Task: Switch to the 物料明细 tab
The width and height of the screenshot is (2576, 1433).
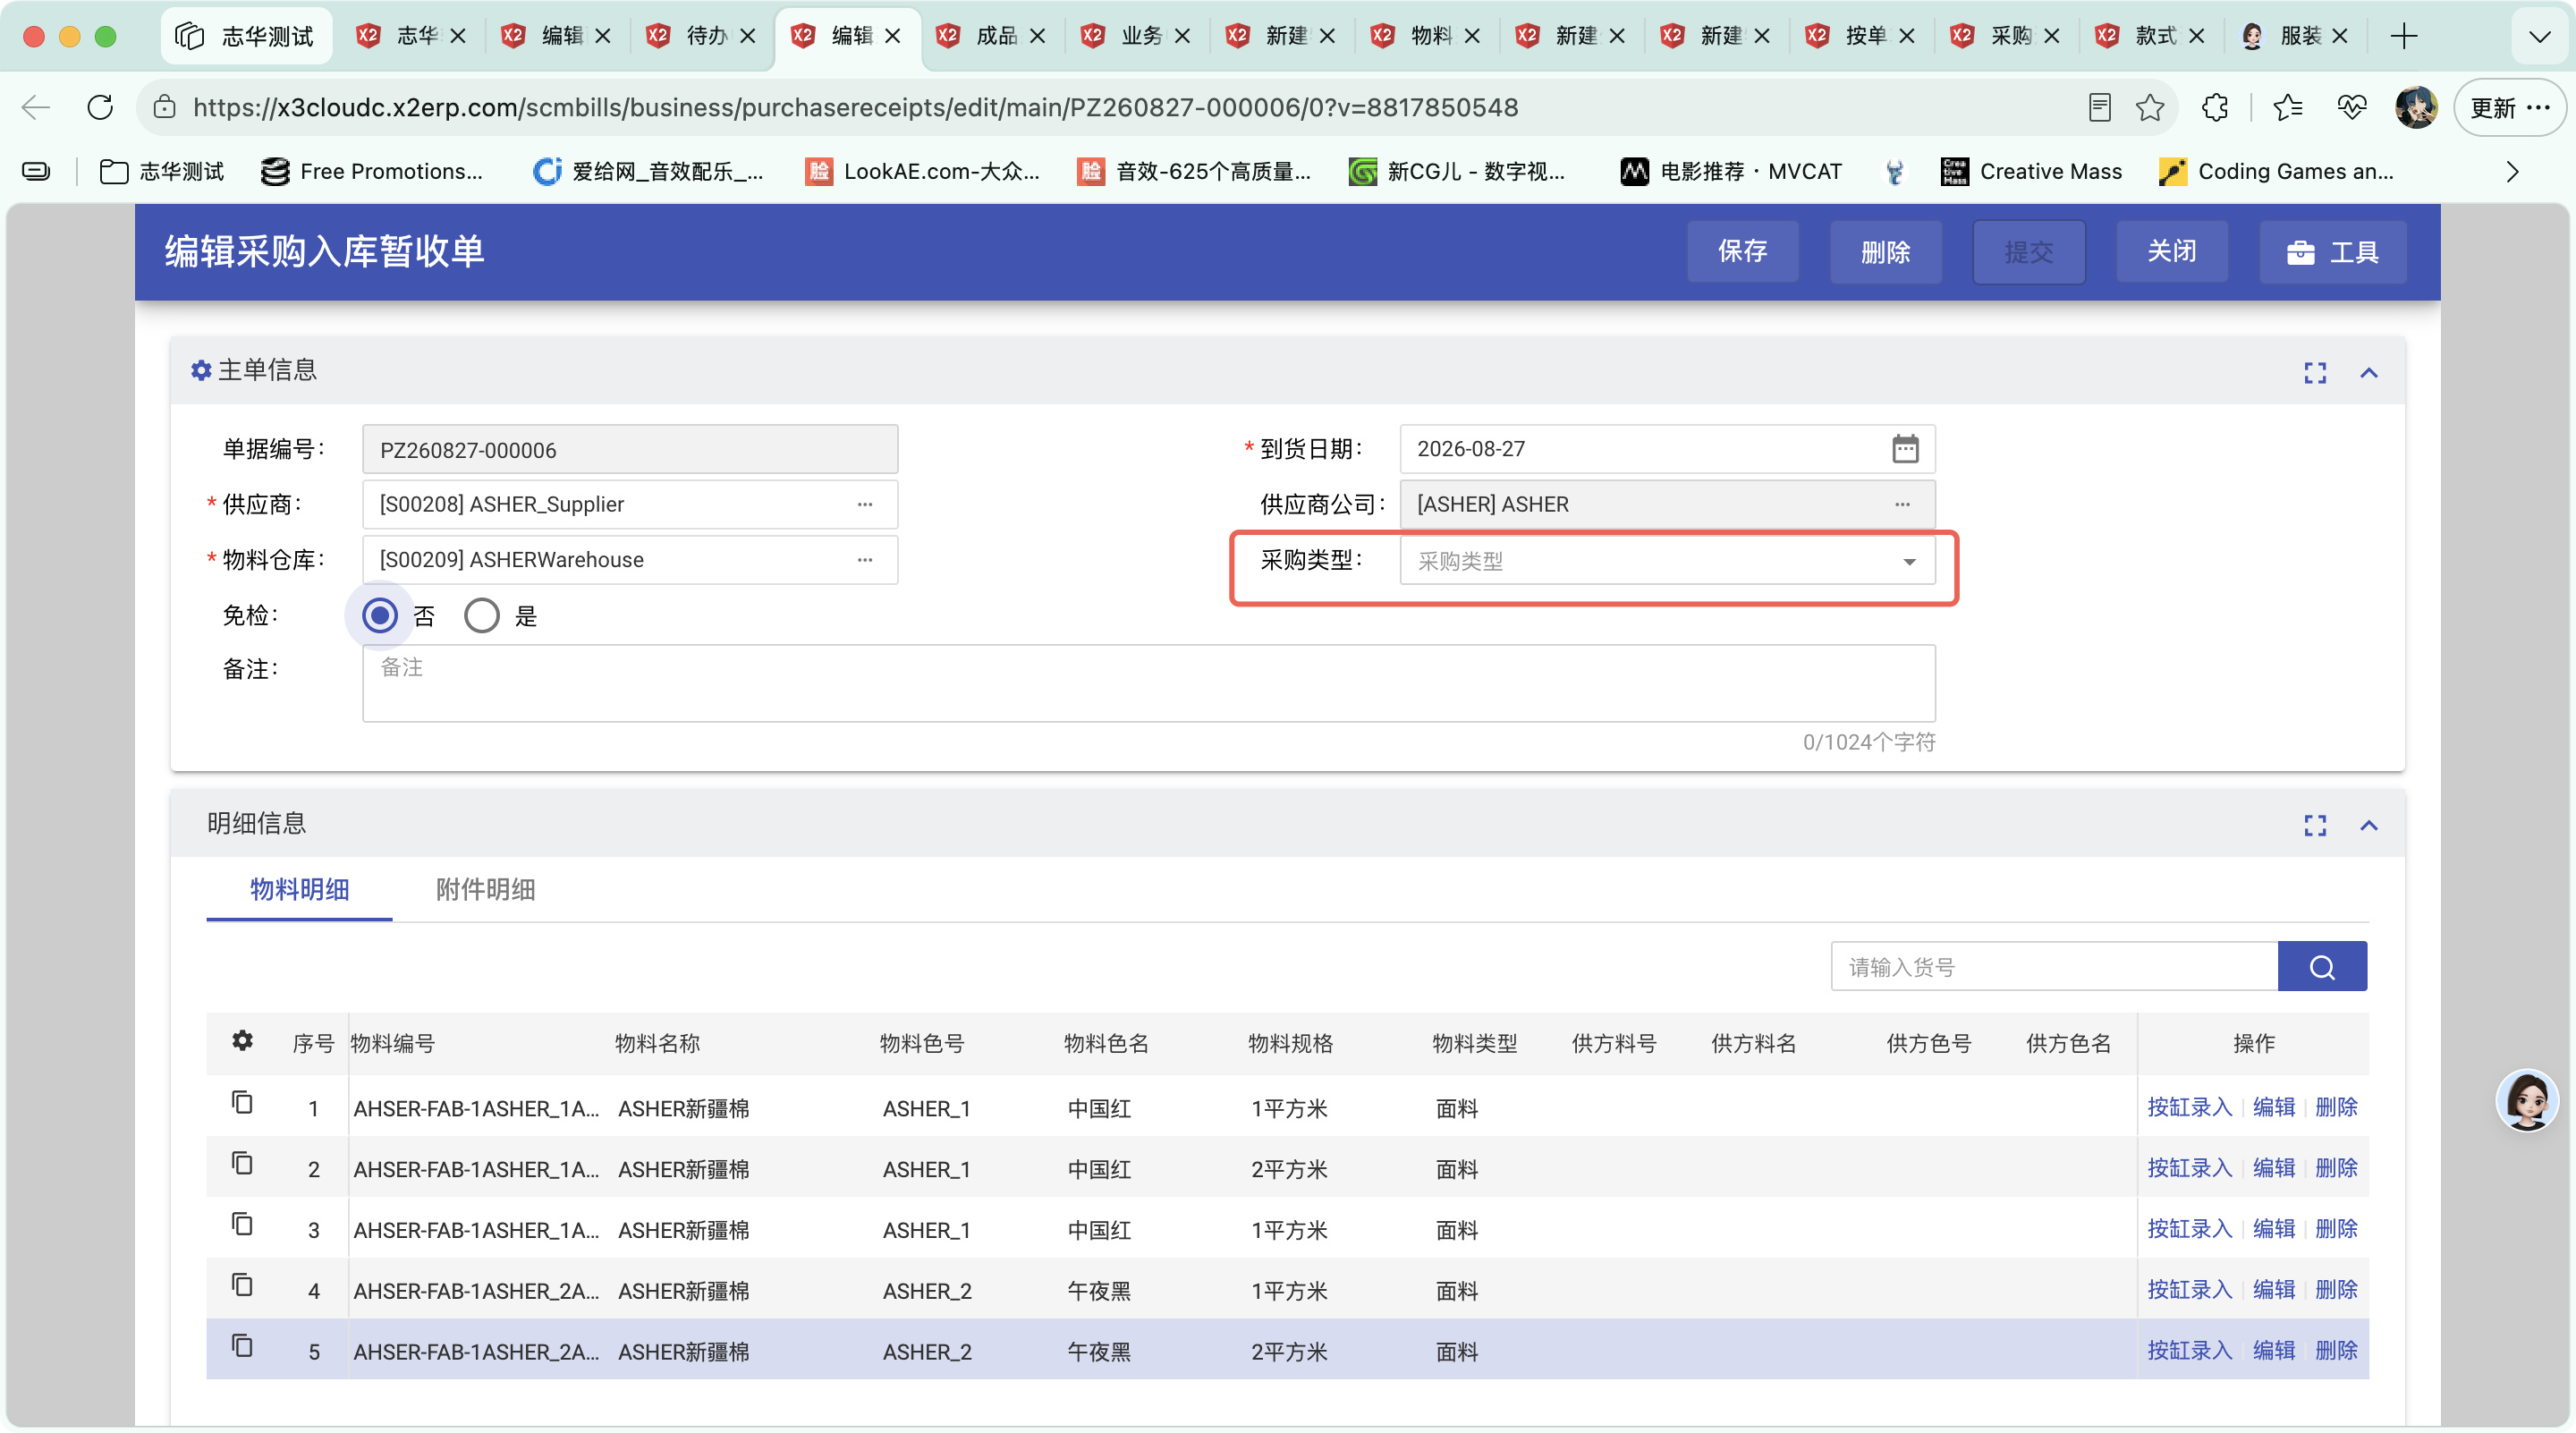Action: [299, 889]
